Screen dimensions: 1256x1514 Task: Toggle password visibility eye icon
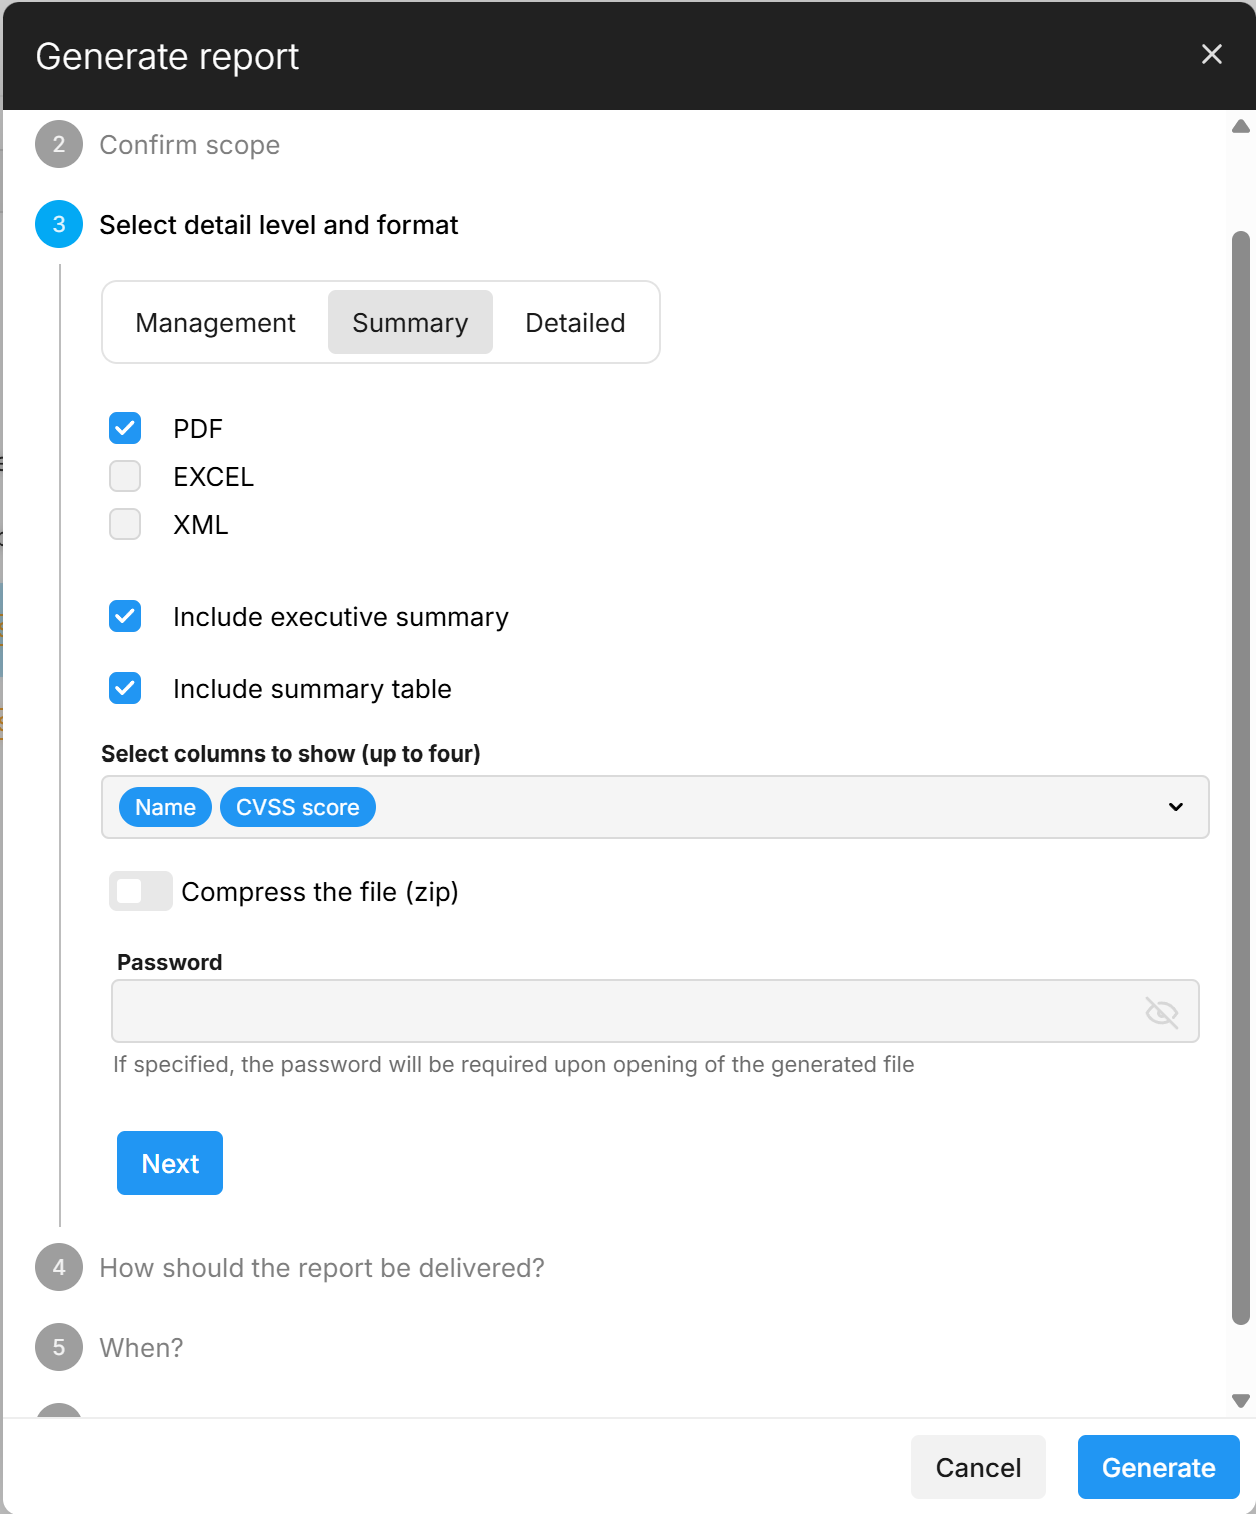(1161, 1012)
